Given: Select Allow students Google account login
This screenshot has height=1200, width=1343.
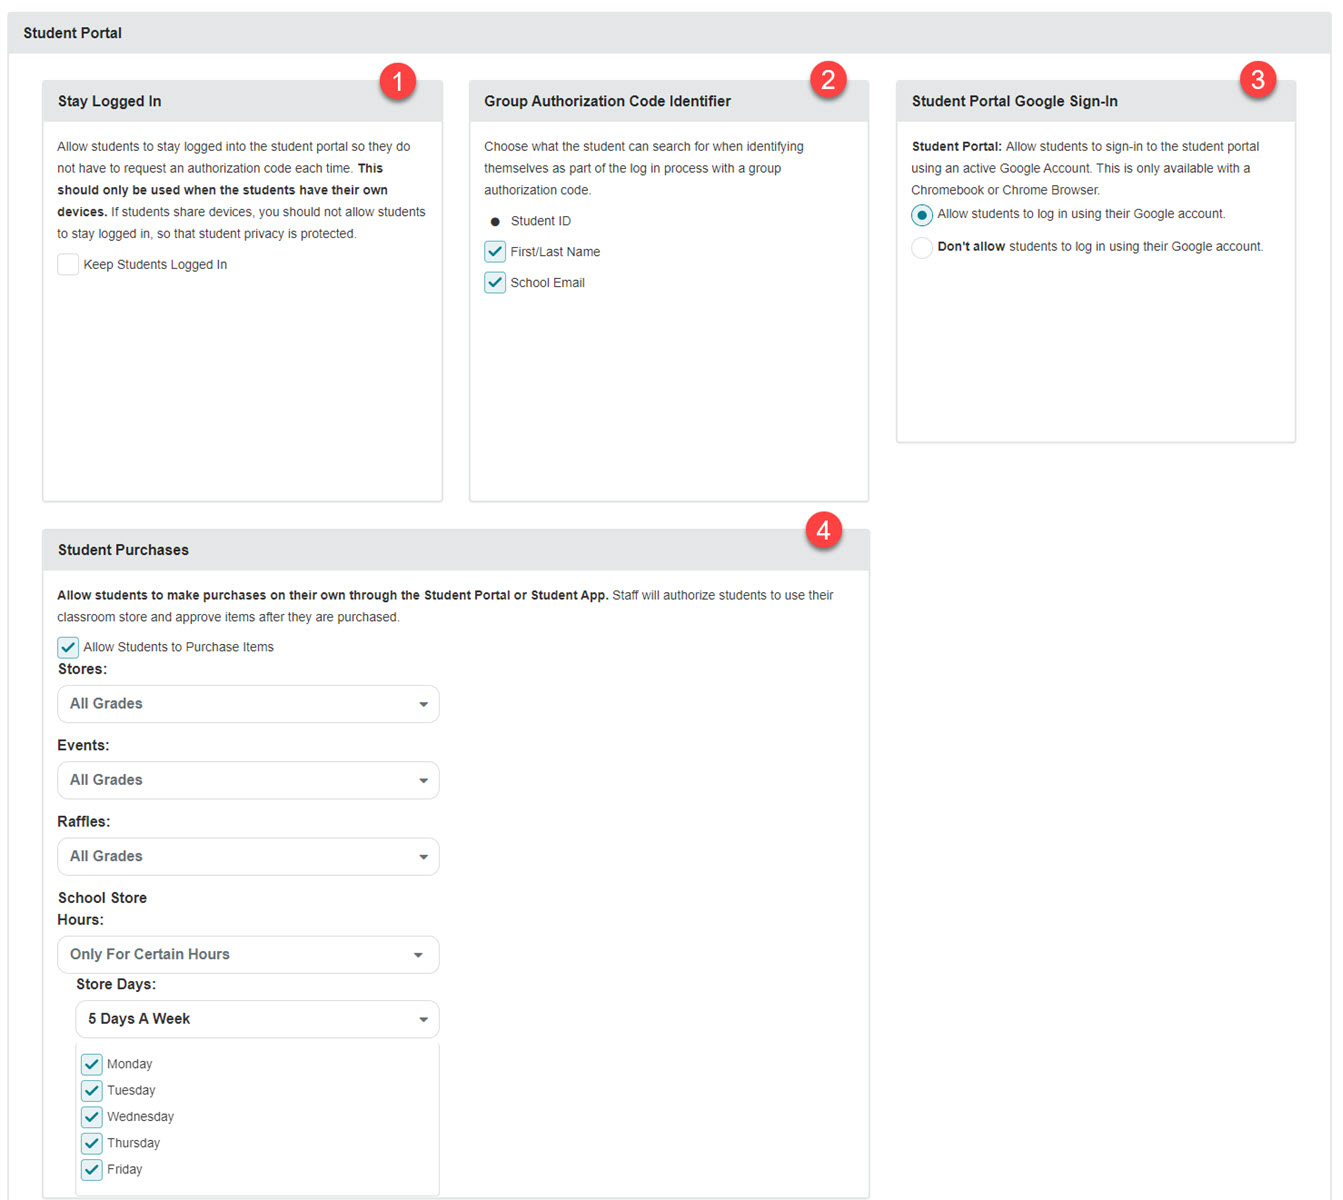Looking at the screenshot, I should coord(922,215).
